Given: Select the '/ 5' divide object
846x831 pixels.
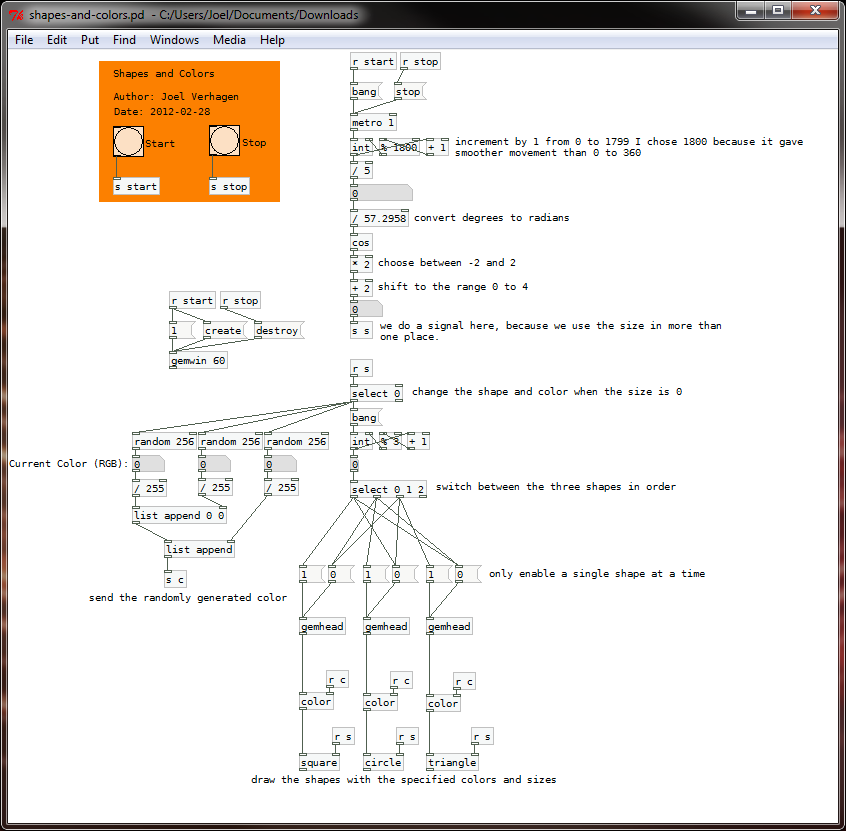Looking at the screenshot, I should point(361,171).
